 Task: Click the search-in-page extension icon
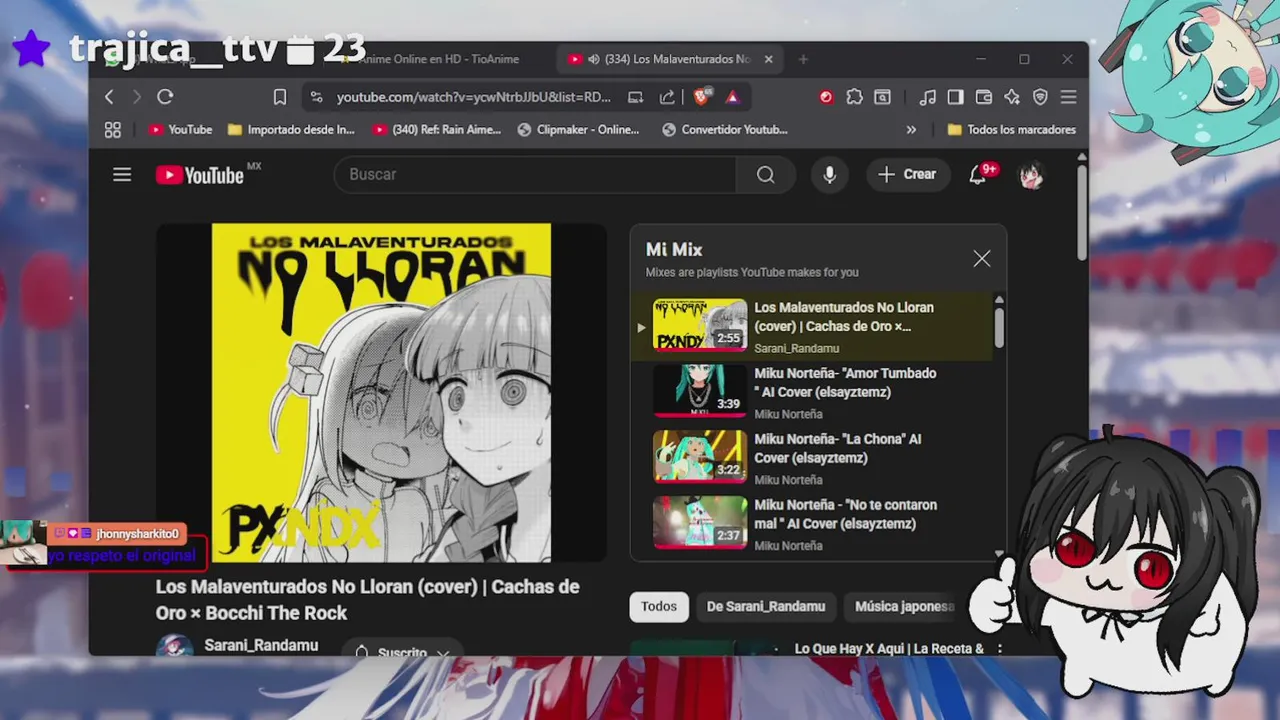point(882,97)
